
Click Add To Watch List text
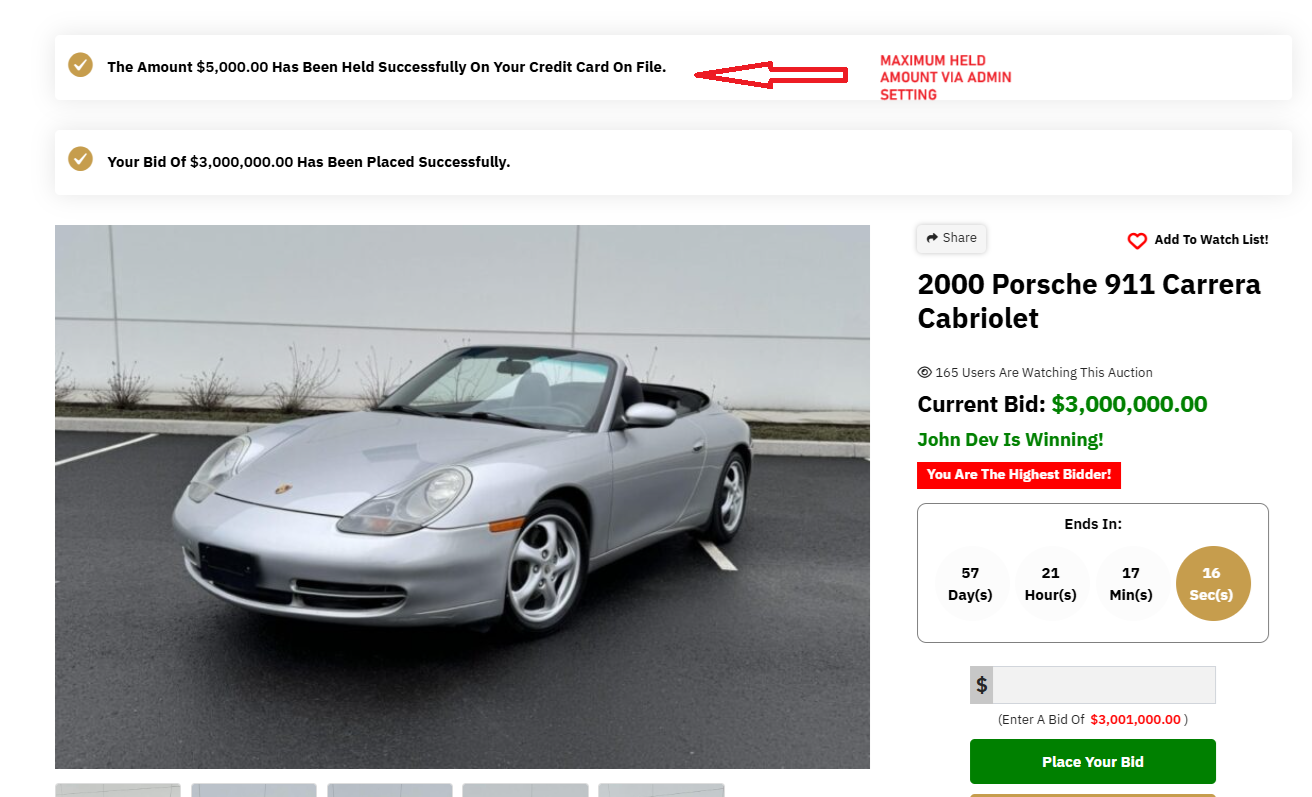(x=1211, y=240)
